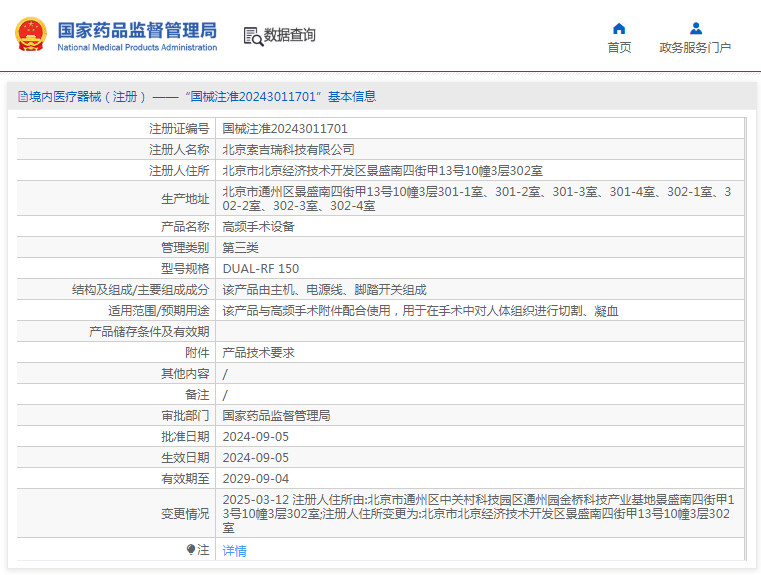Click the document icon before 境内医疗器械
761x575 pixels.
click(x=23, y=97)
